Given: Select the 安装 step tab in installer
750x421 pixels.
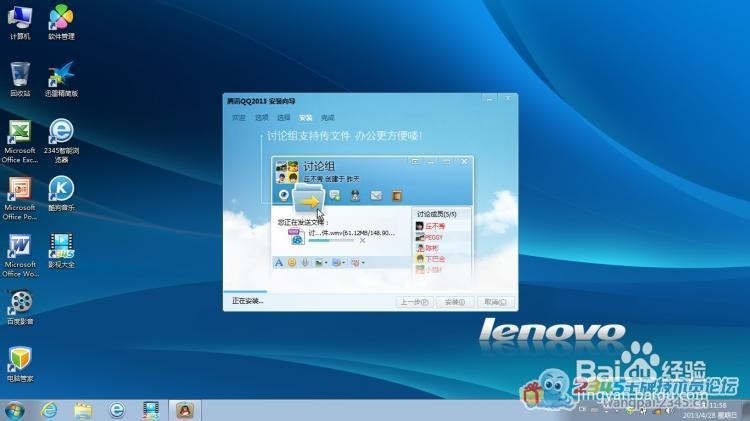Looking at the screenshot, I should [306, 118].
